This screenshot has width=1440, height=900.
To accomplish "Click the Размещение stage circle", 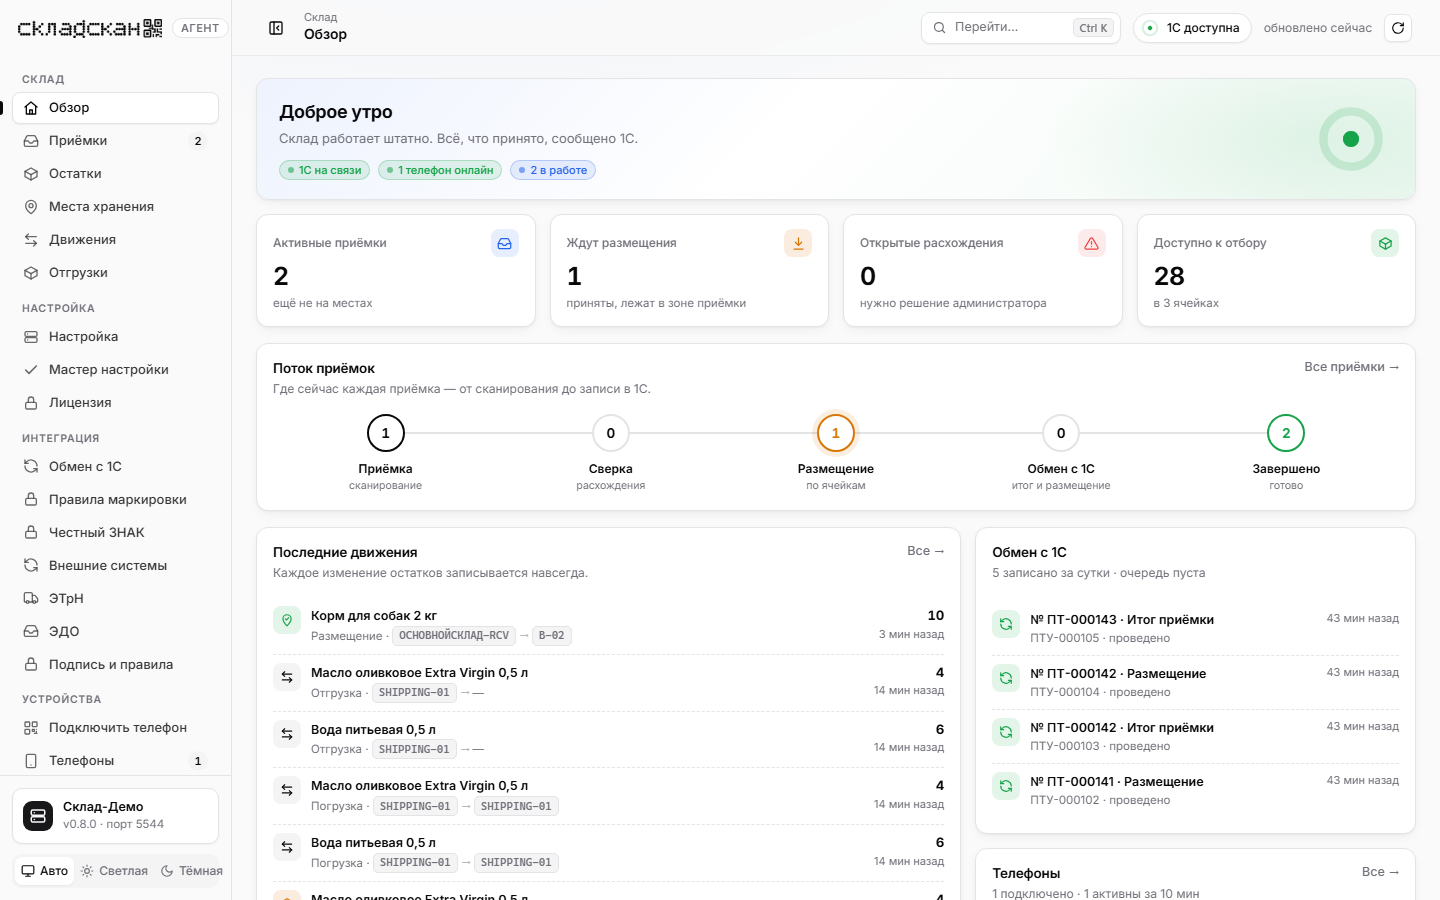I will [836, 433].
